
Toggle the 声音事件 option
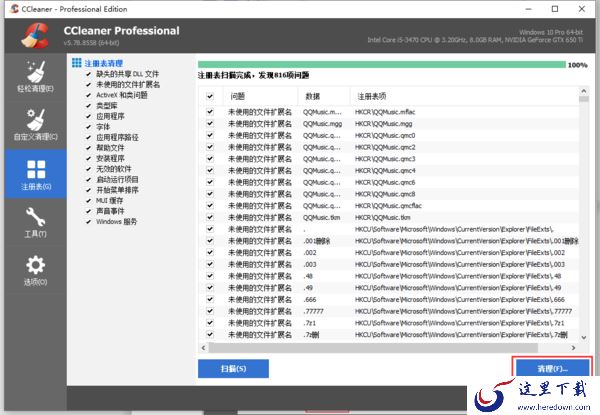(88, 211)
